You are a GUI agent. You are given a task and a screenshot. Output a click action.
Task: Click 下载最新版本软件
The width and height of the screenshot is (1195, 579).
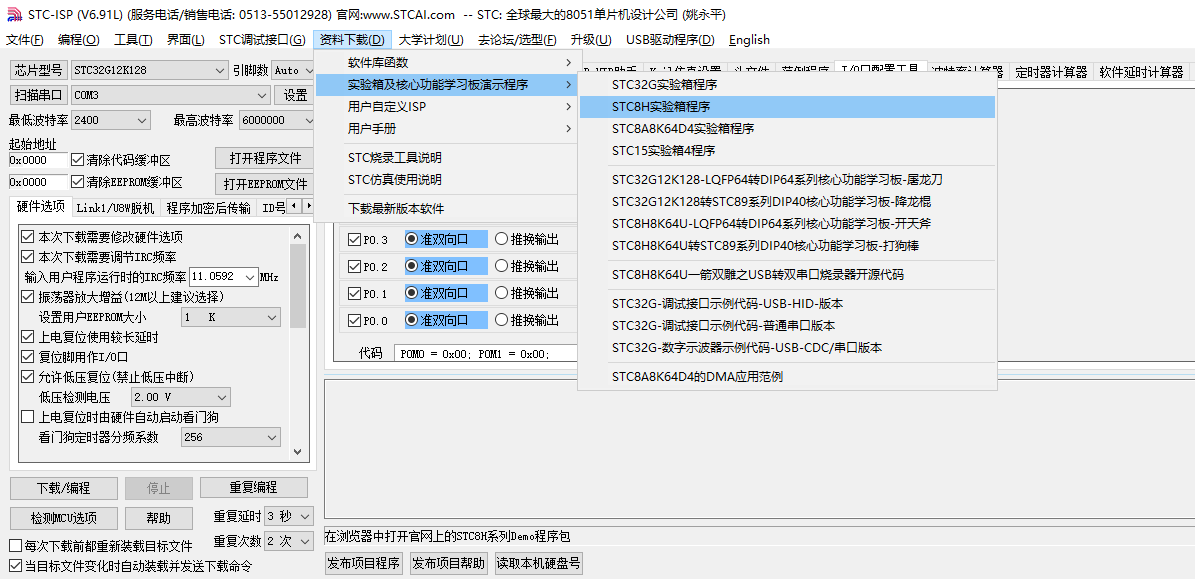pyautogui.click(x=447, y=209)
